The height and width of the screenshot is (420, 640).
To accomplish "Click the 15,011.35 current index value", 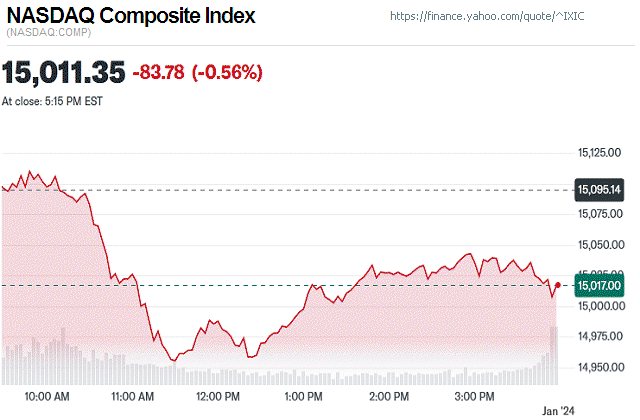I will pyautogui.click(x=64, y=72).
